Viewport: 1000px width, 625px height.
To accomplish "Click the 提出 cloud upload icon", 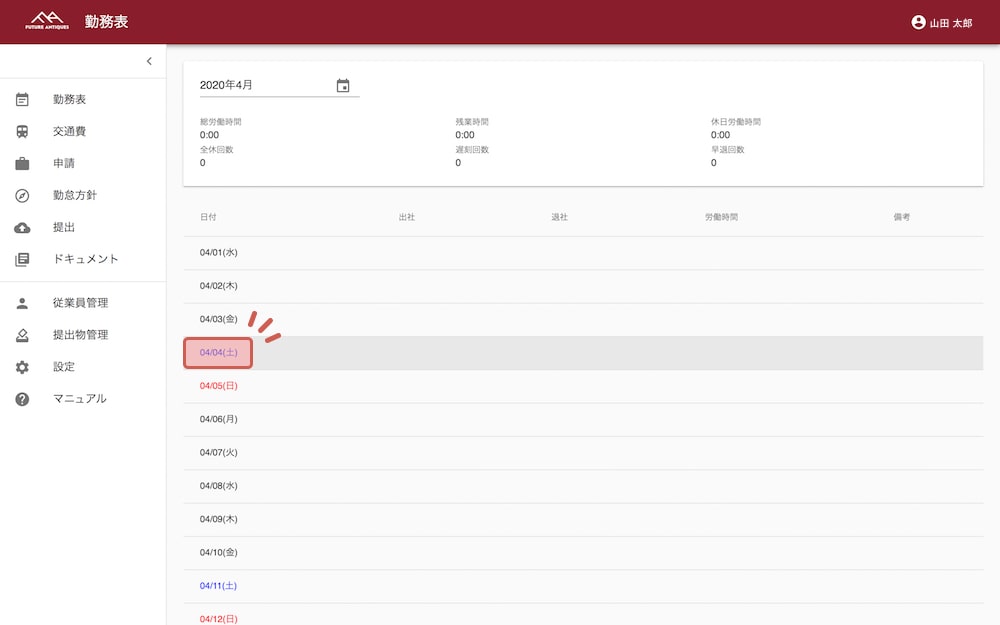I will tap(22, 228).
